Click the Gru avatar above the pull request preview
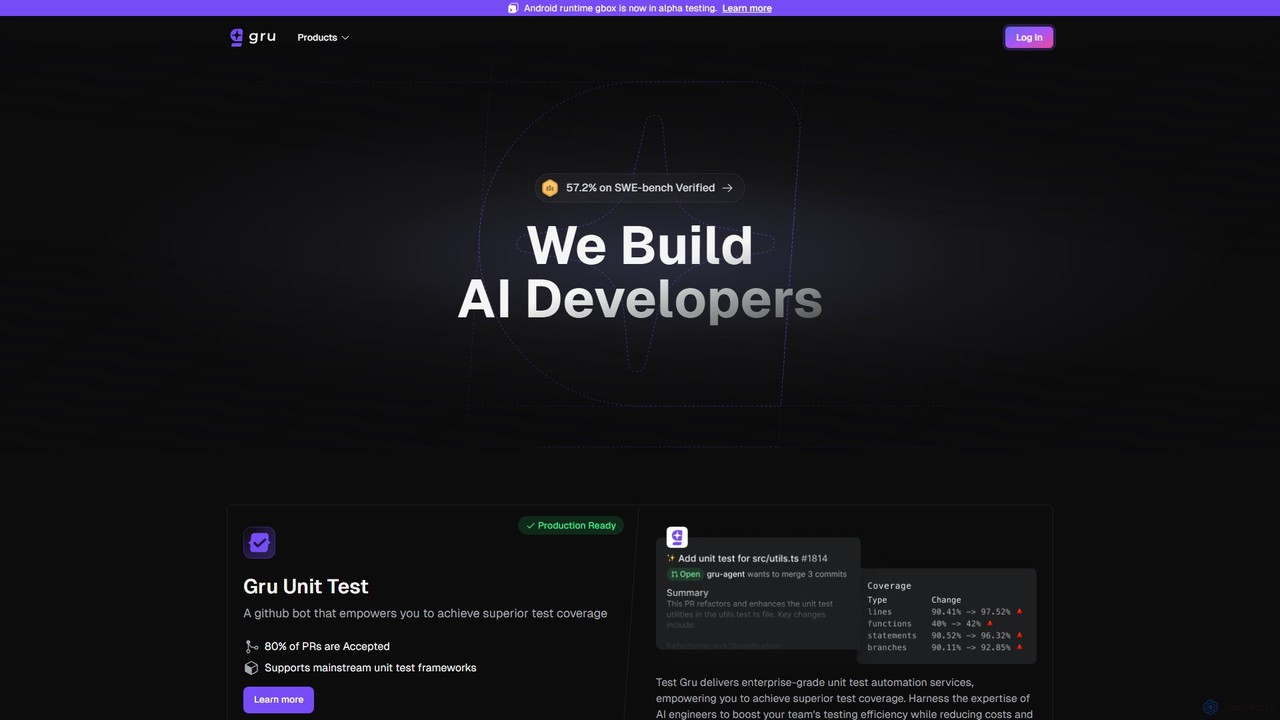The image size is (1280, 720). [x=677, y=537]
